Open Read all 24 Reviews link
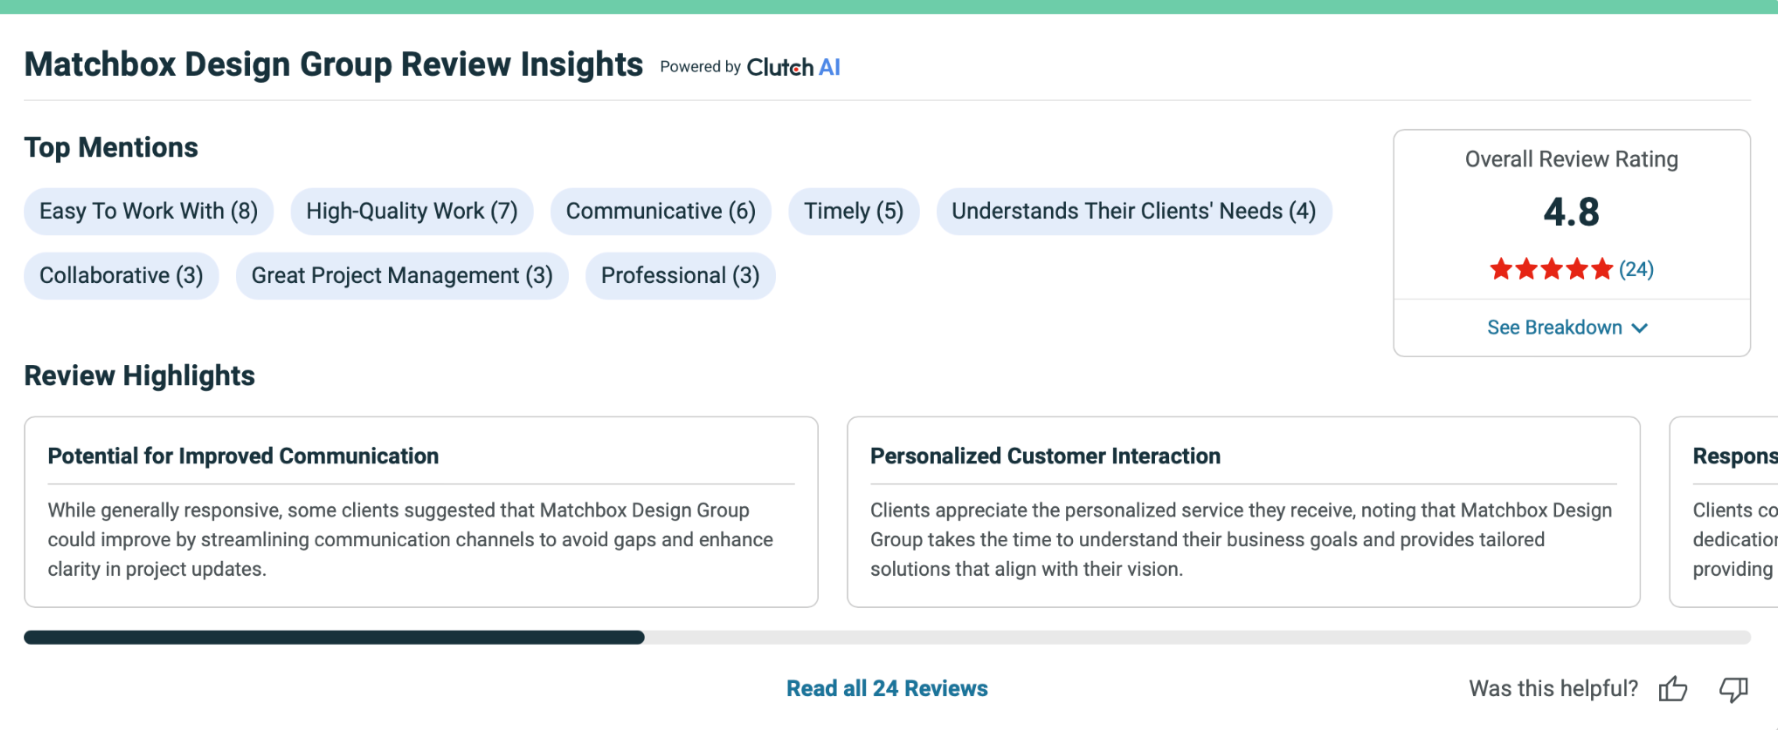 coord(886,689)
